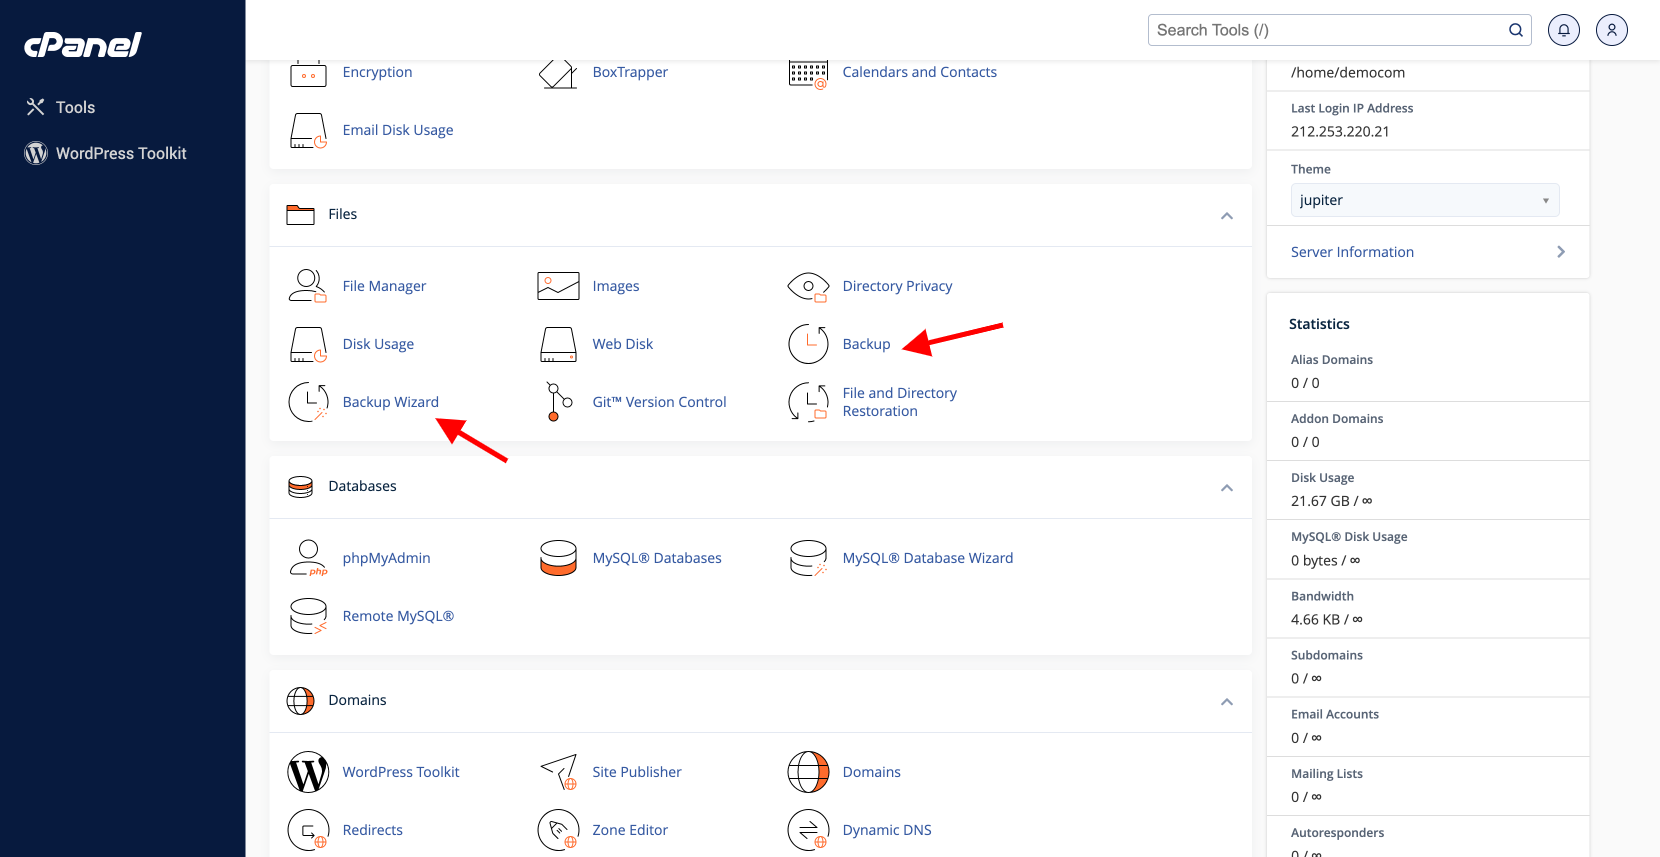Image resolution: width=1660 pixels, height=857 pixels.
Task: Click the Web Disk icon
Action: [558, 344]
